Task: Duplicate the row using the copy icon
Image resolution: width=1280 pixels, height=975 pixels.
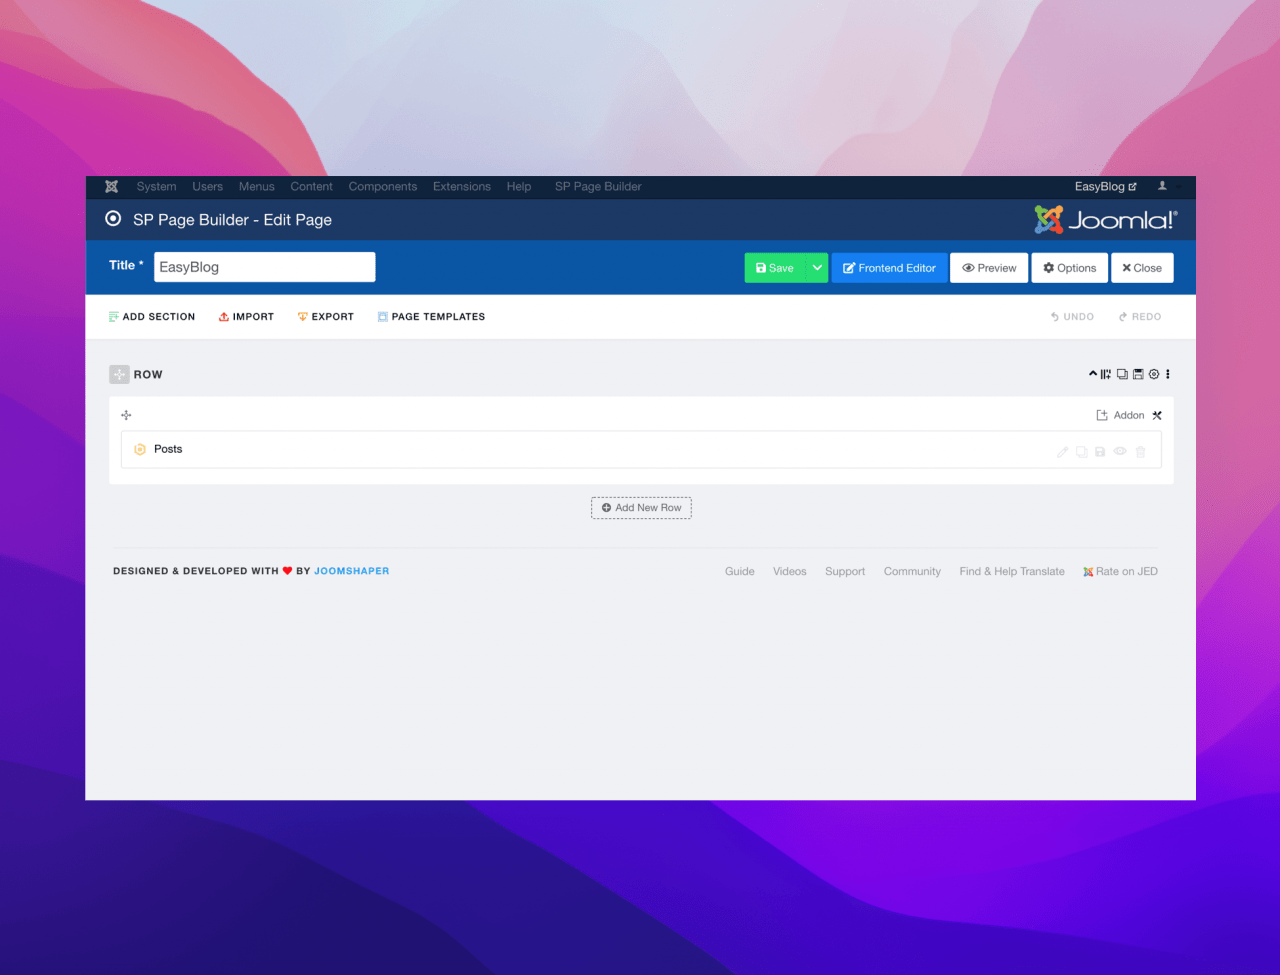Action: (x=1122, y=374)
